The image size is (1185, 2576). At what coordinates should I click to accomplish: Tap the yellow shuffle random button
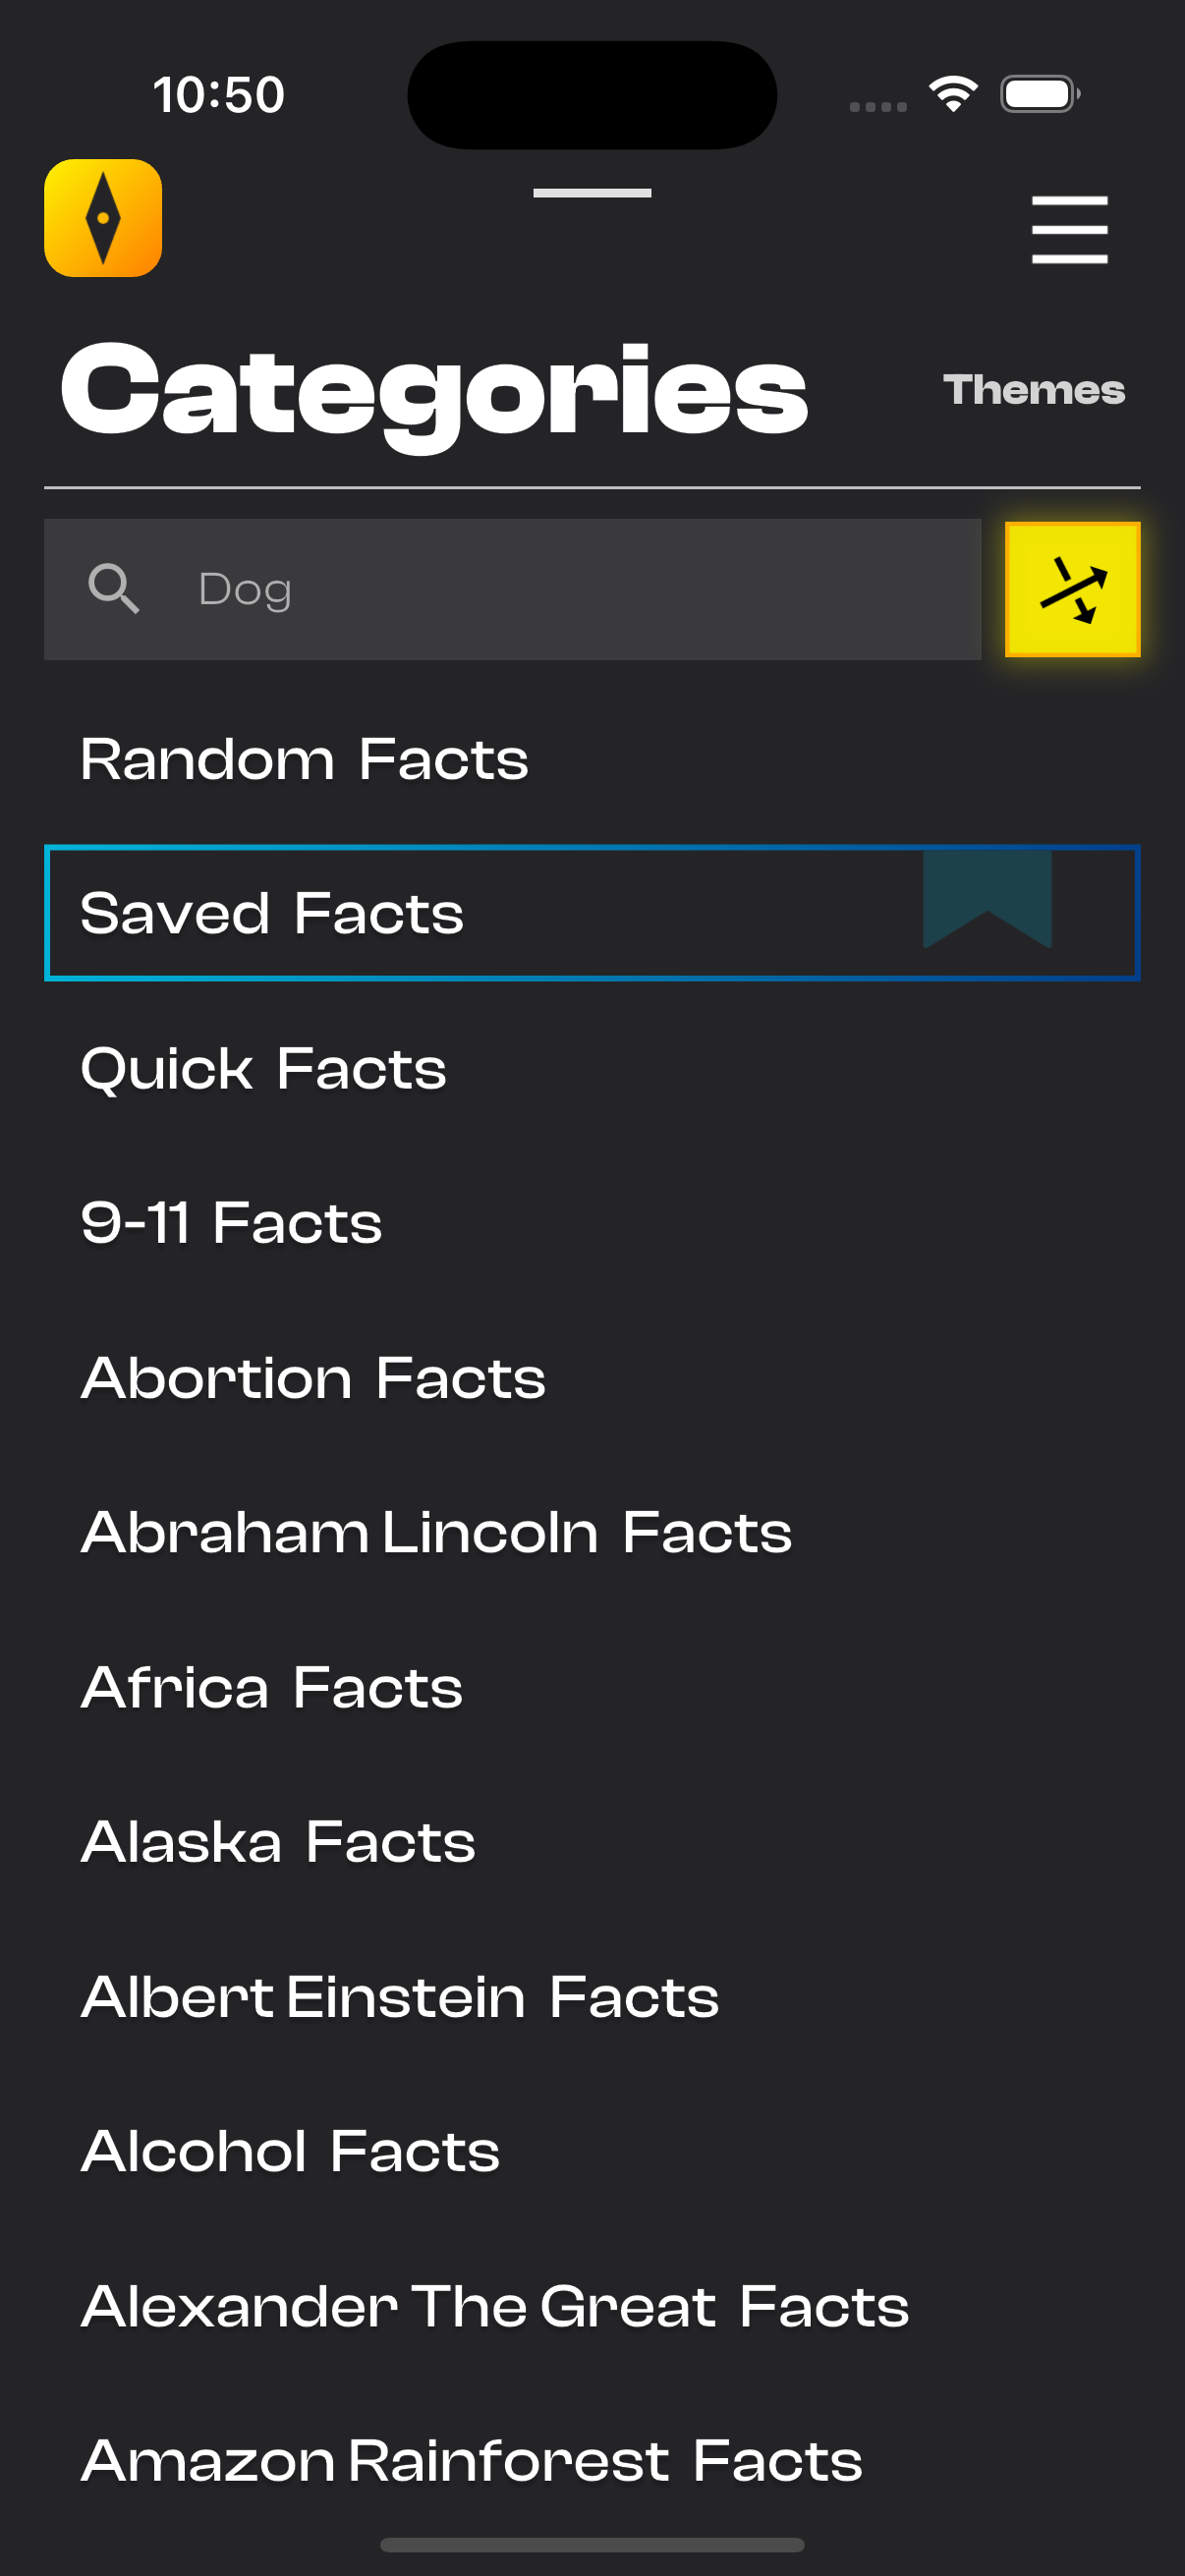(1072, 589)
